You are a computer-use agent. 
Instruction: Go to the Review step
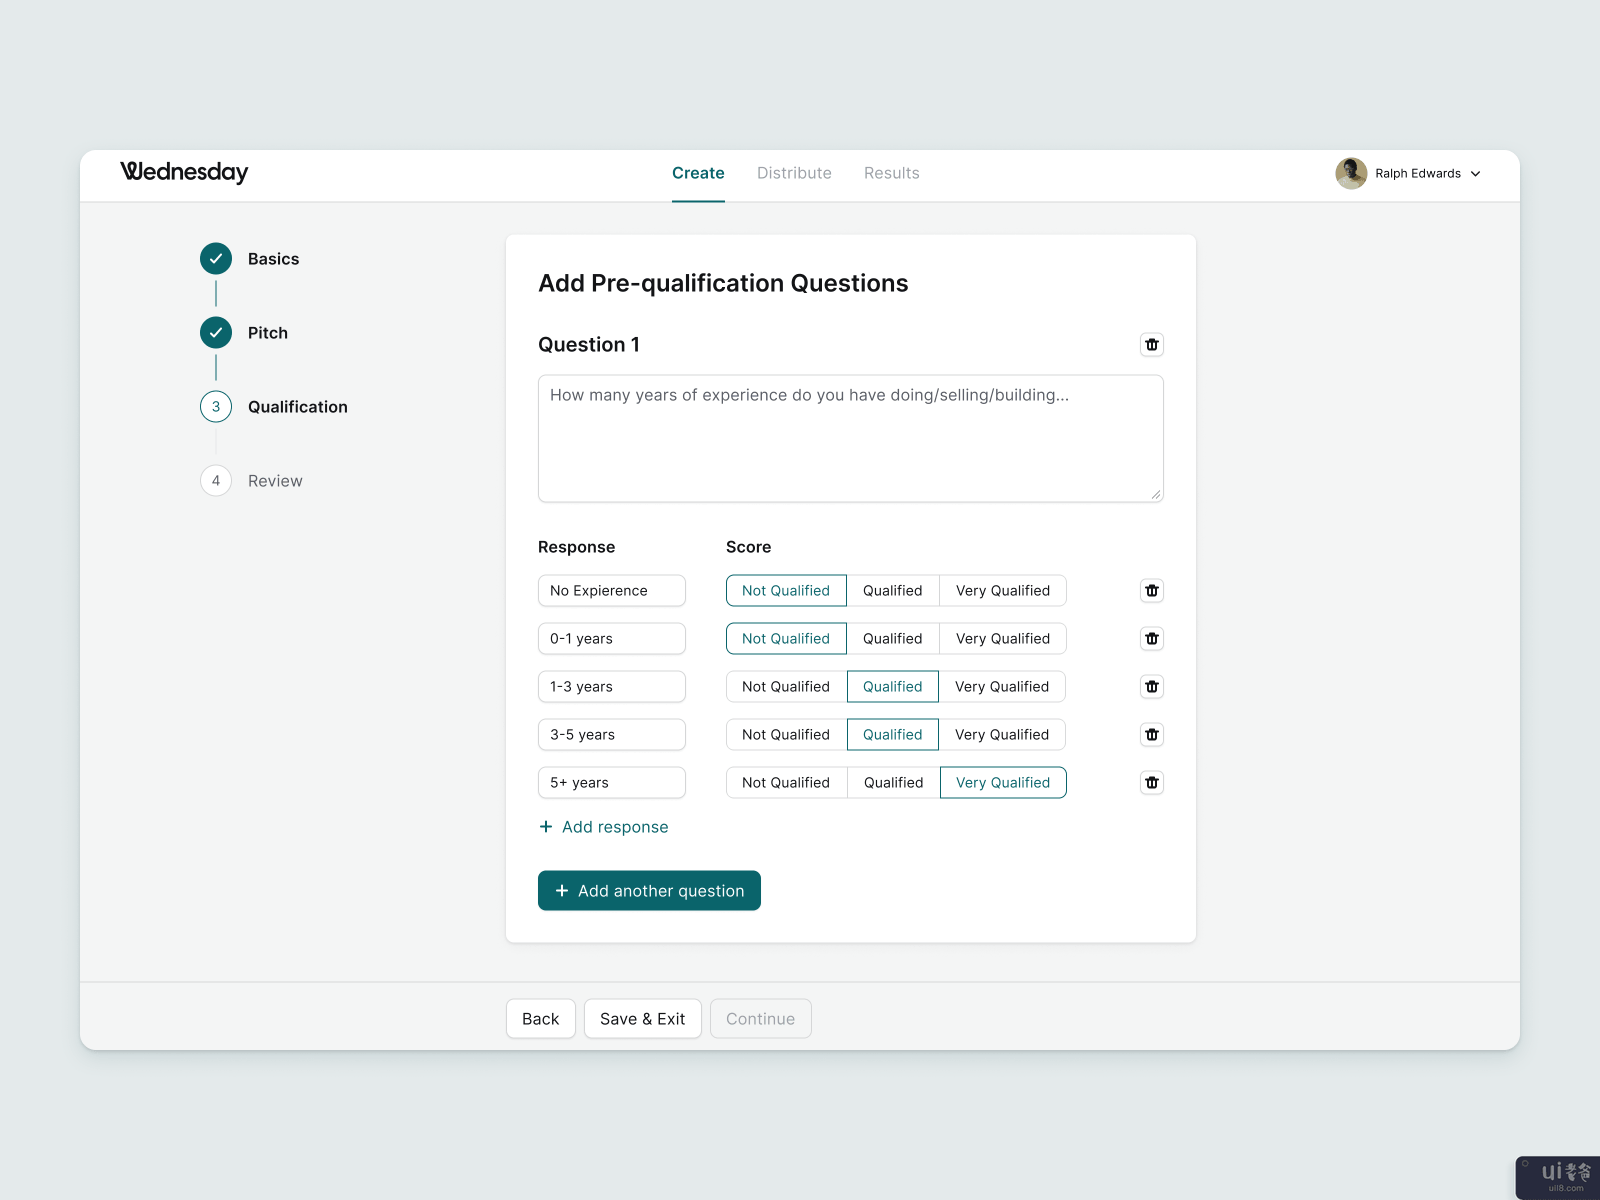pyautogui.click(x=274, y=481)
